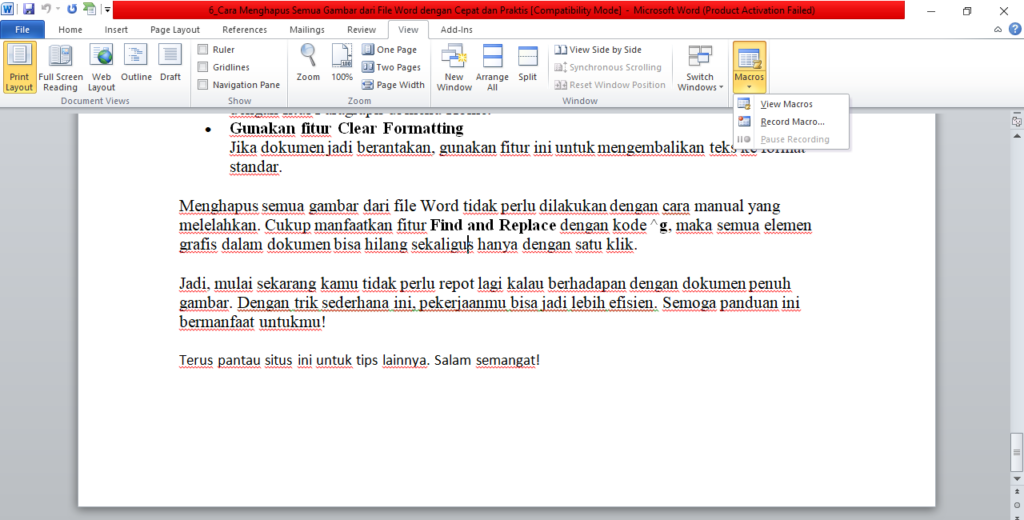Select Record Macro menu entry

pyautogui.click(x=792, y=122)
